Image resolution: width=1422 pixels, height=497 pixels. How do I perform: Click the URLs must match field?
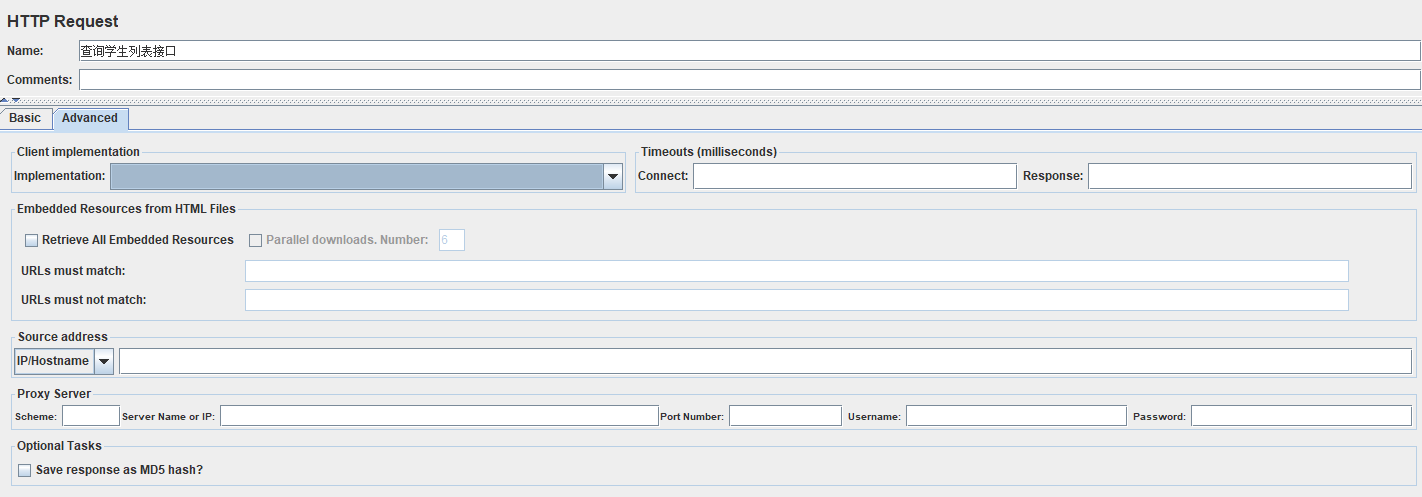click(x=796, y=271)
